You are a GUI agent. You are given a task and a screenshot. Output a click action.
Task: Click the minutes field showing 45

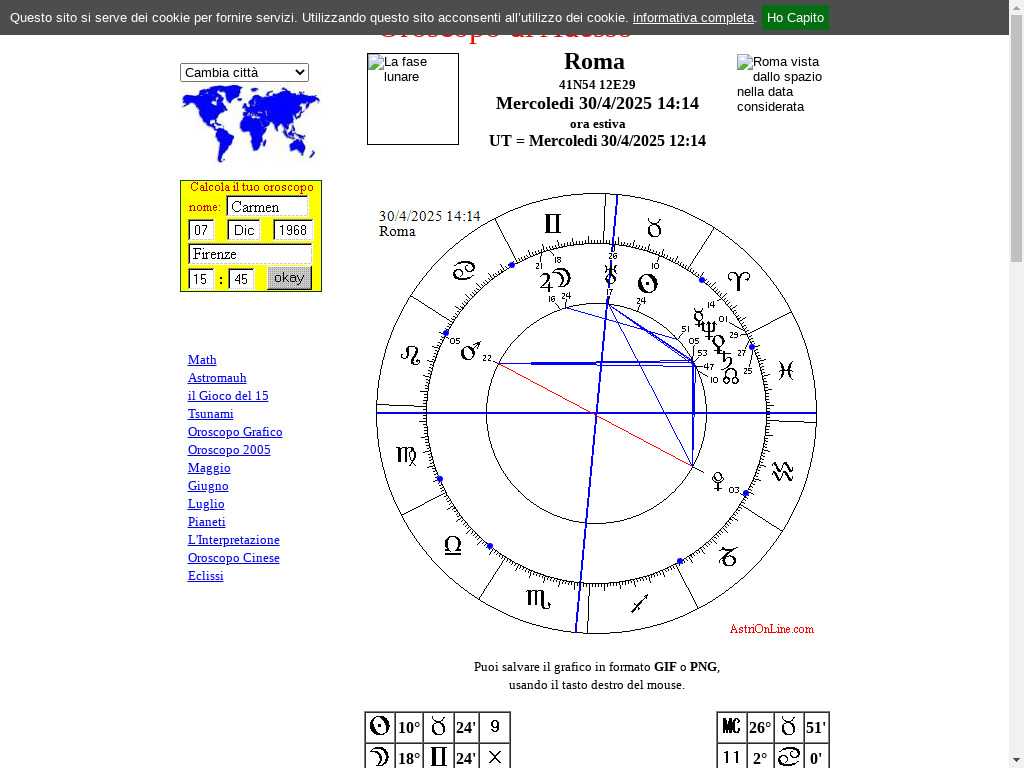[241, 279]
